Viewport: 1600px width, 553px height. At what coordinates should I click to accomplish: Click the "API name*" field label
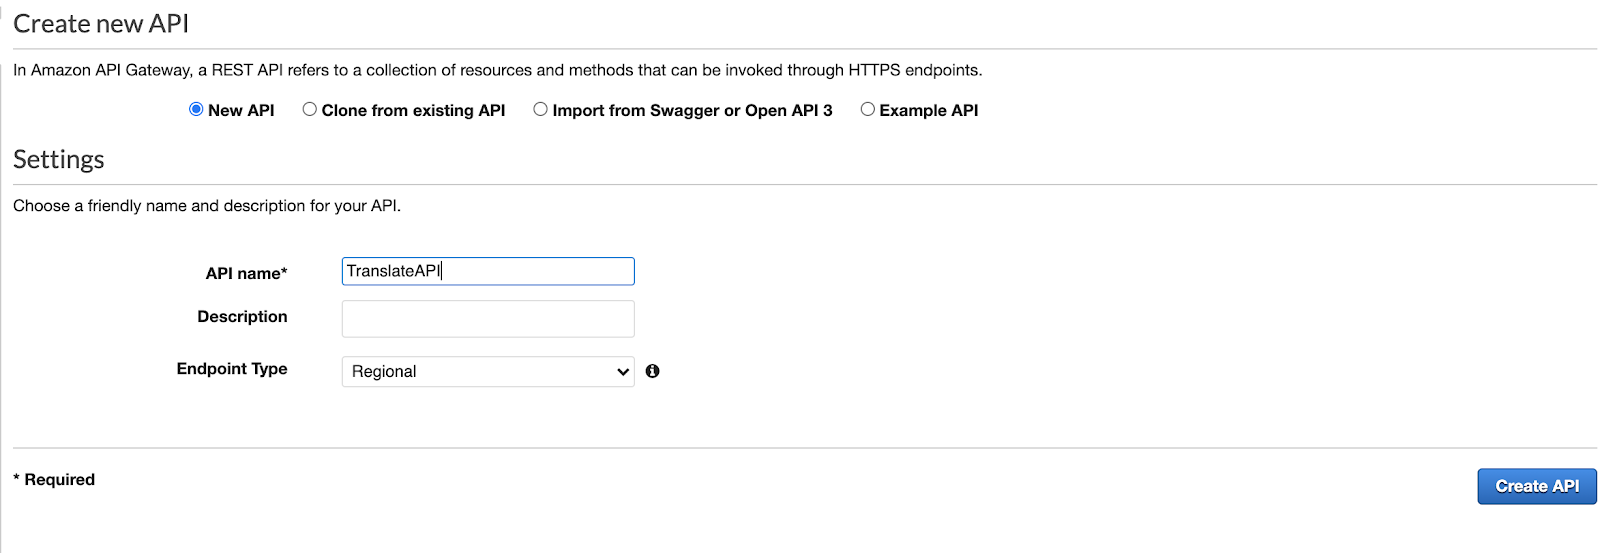point(246,273)
